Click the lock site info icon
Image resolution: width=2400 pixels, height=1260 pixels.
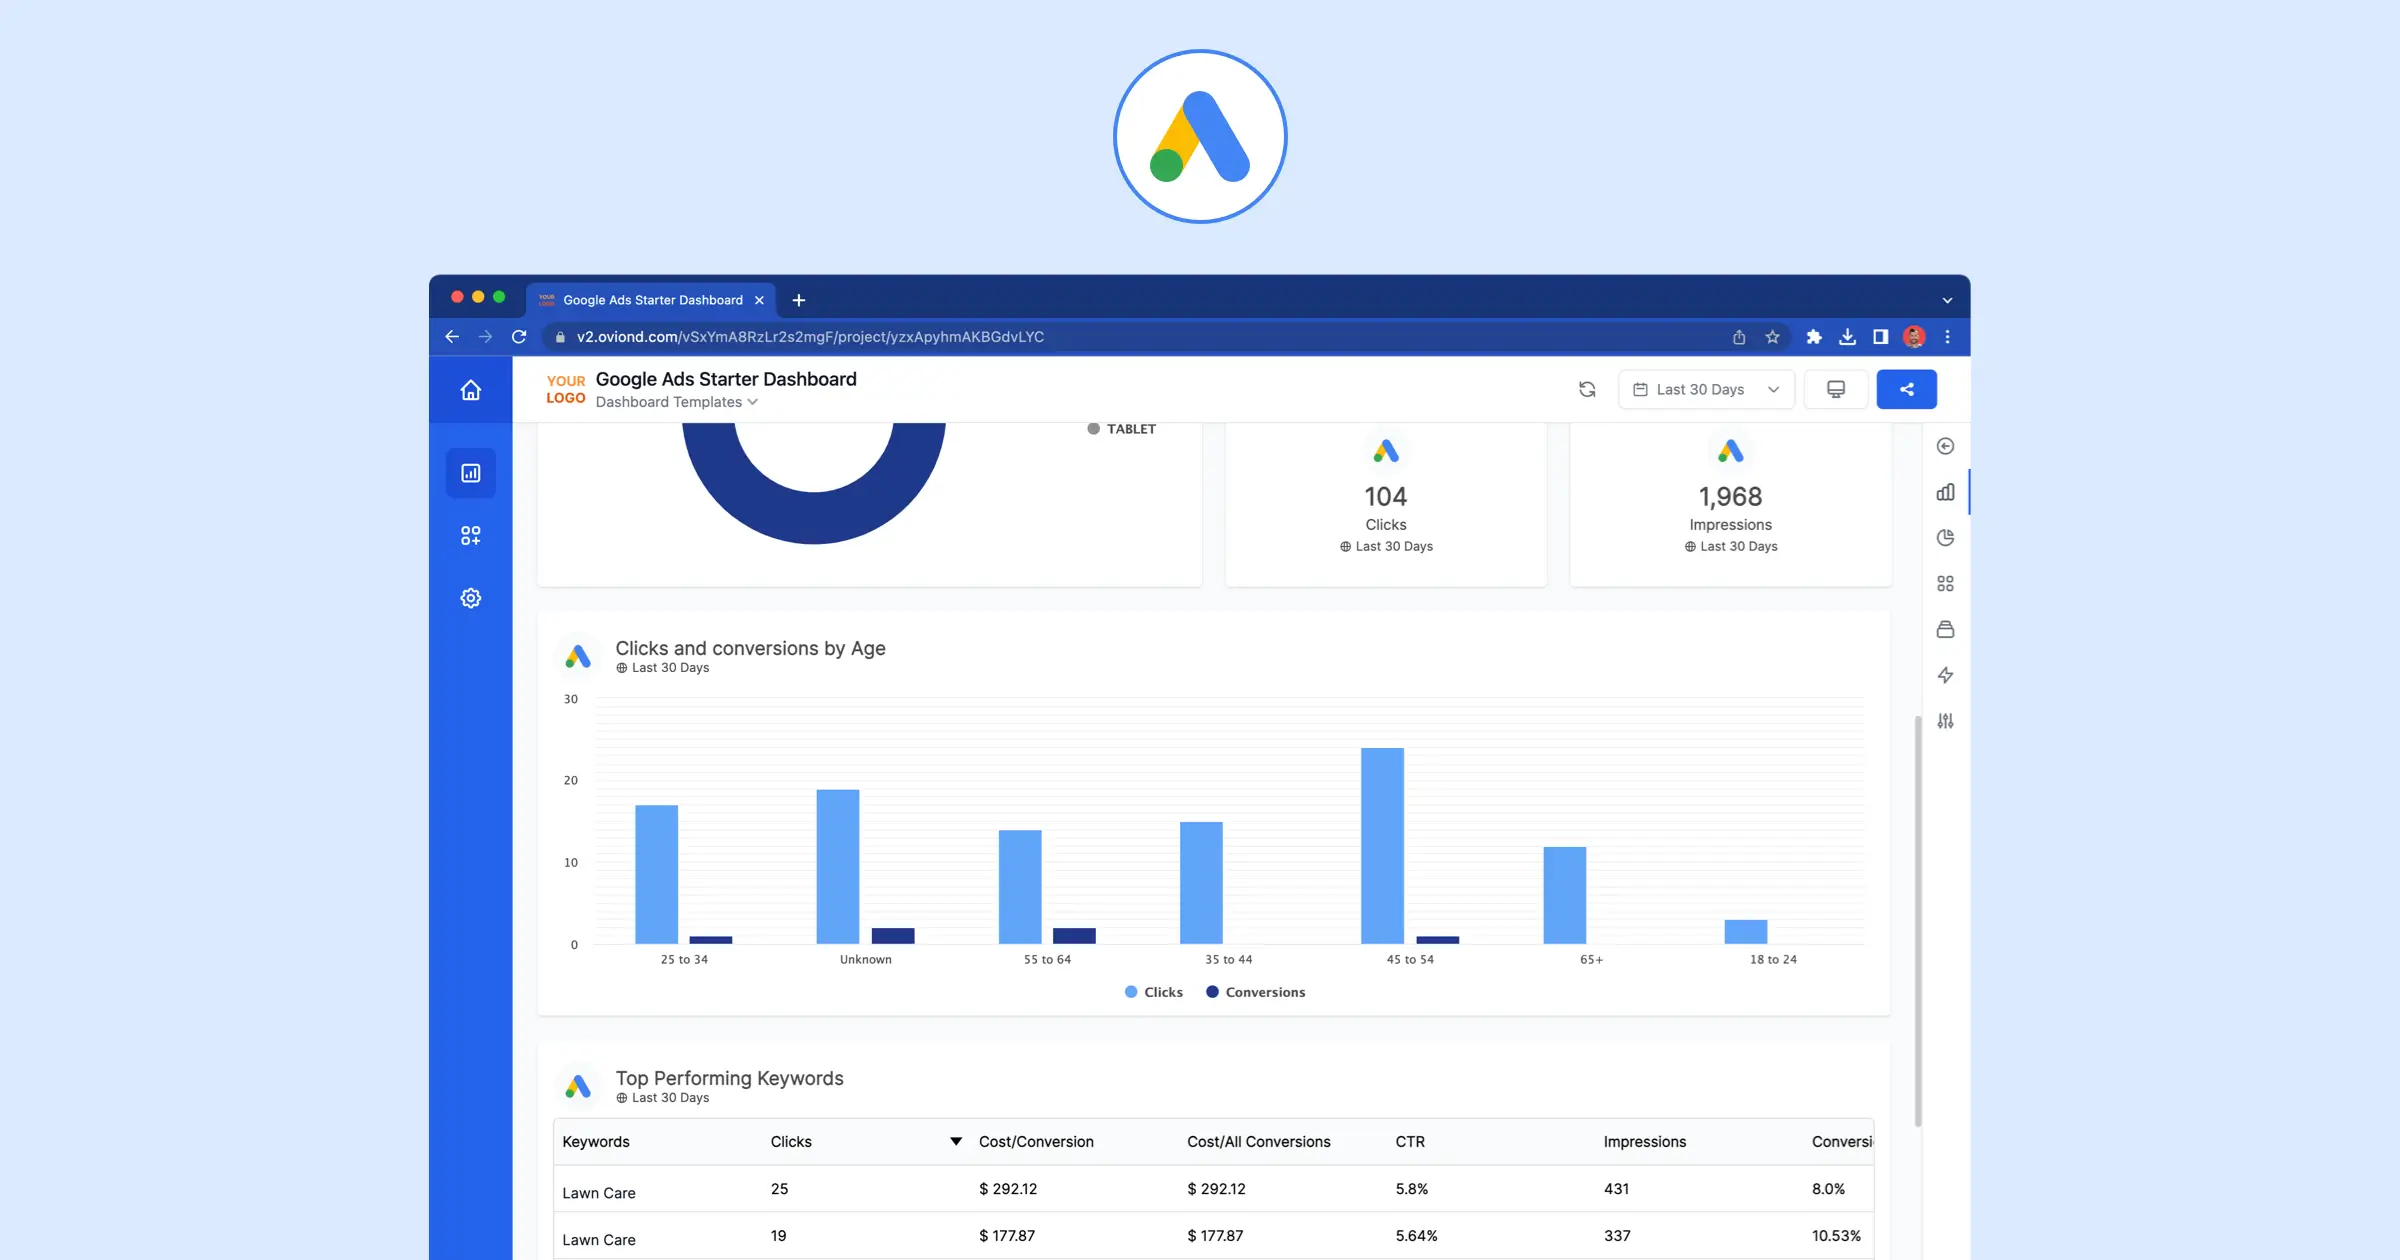pyautogui.click(x=560, y=337)
